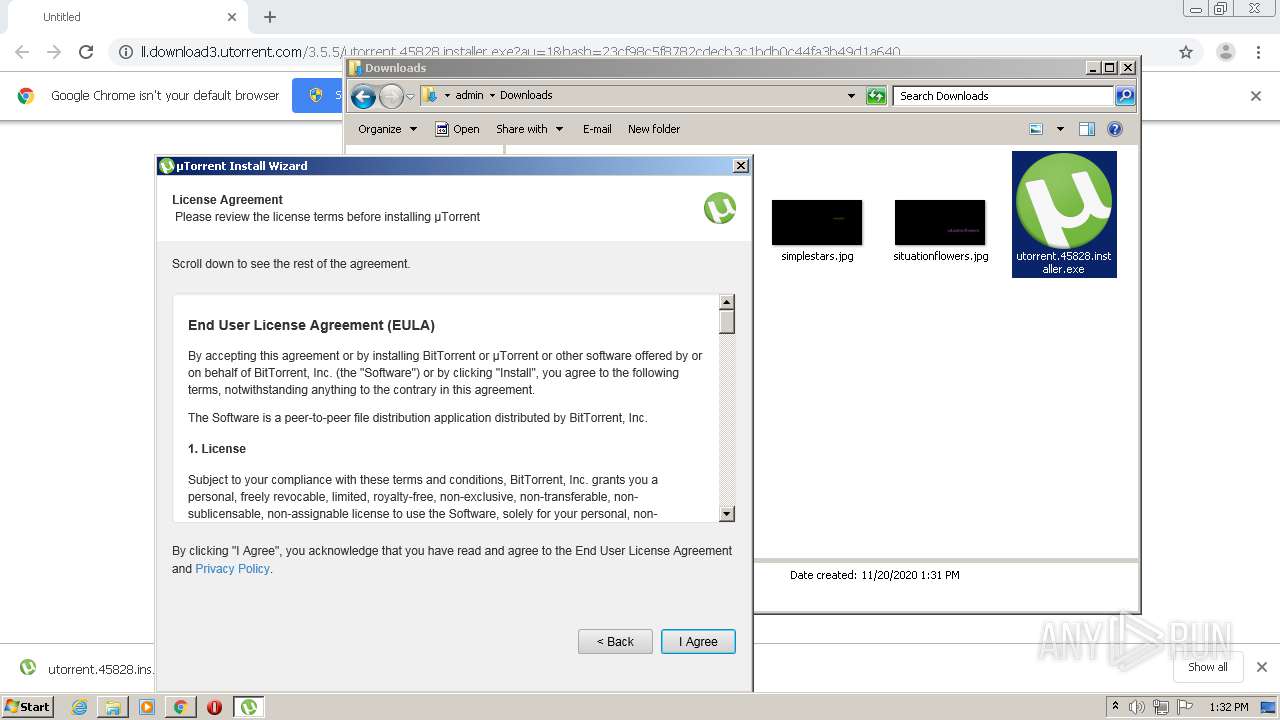Viewport: 1280px width, 720px height.
Task: Toggle the preview pane icon
Action: 1087,129
